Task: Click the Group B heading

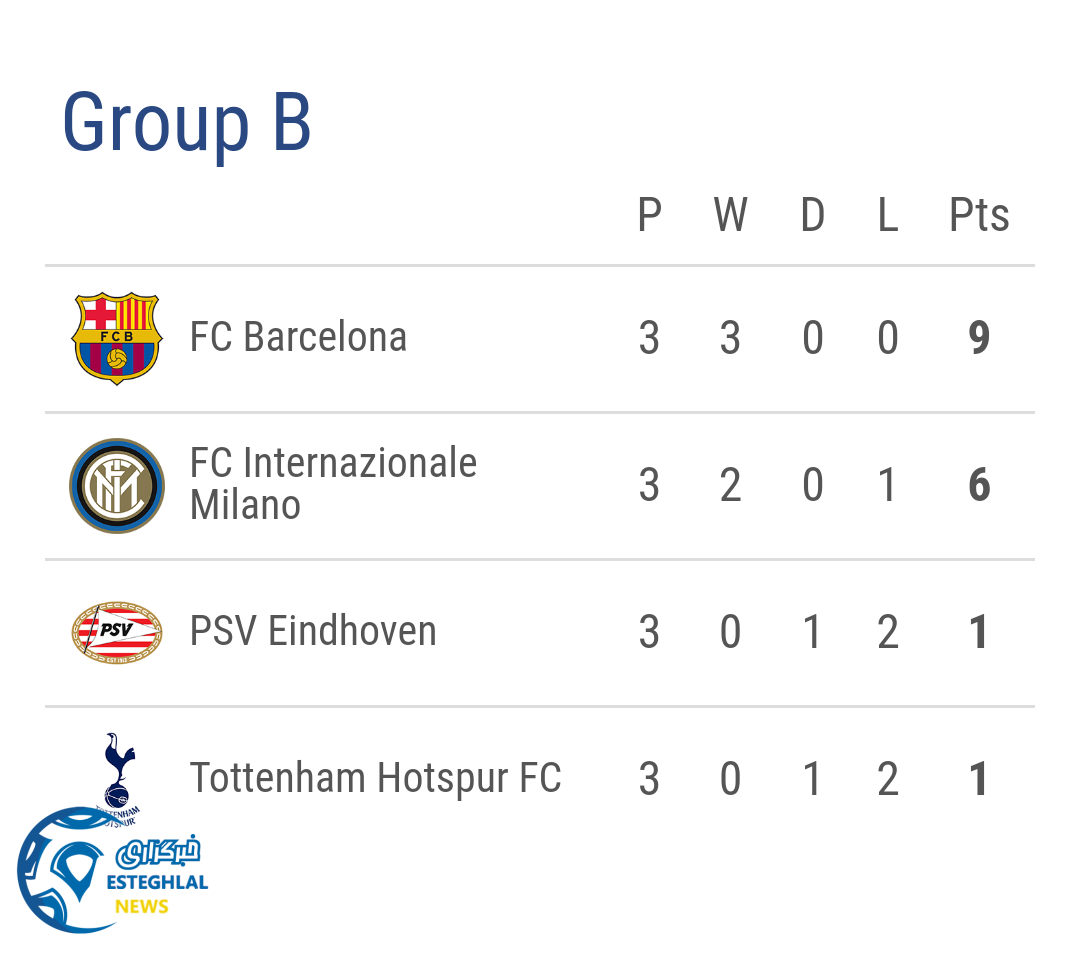Action: (187, 124)
